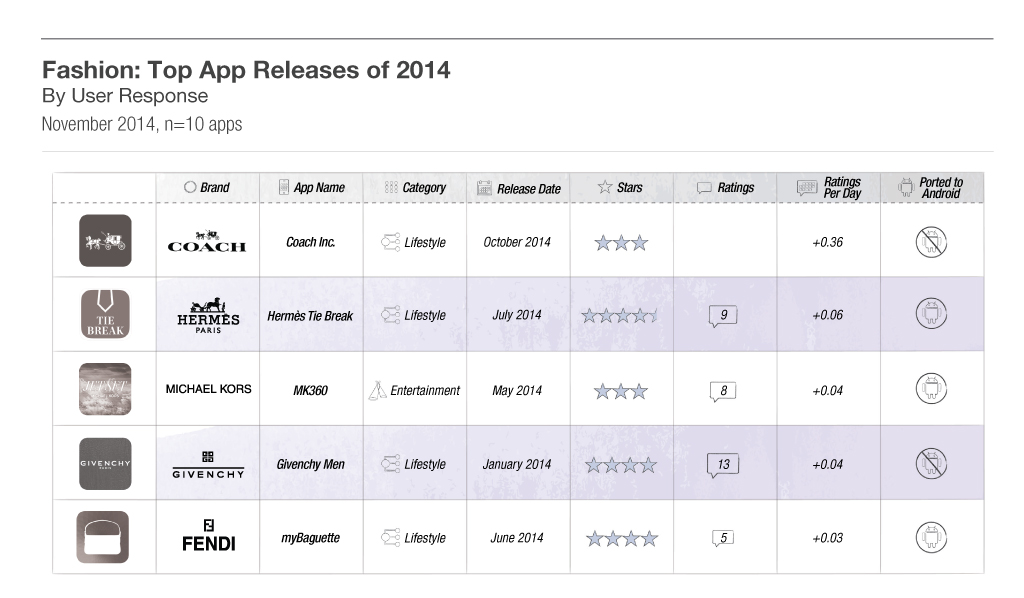
Task: Click the circle icon beside the Brand header
Action: pos(190,187)
